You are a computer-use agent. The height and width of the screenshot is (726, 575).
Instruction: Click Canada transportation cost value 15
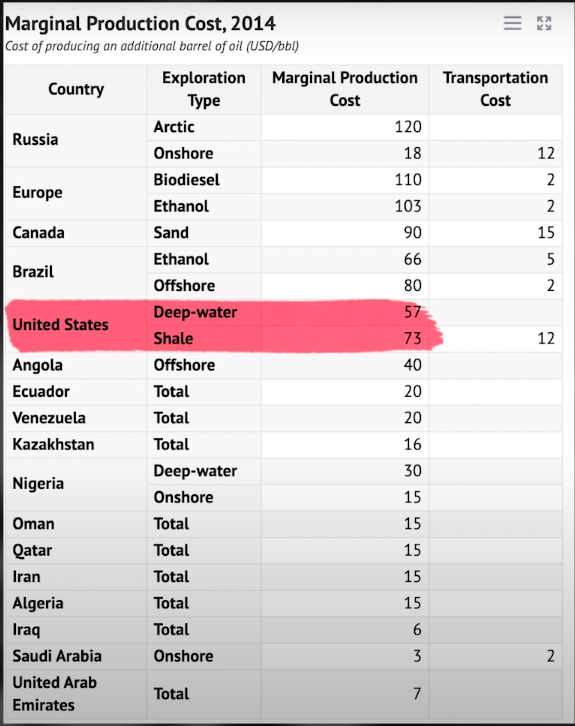click(x=495, y=233)
